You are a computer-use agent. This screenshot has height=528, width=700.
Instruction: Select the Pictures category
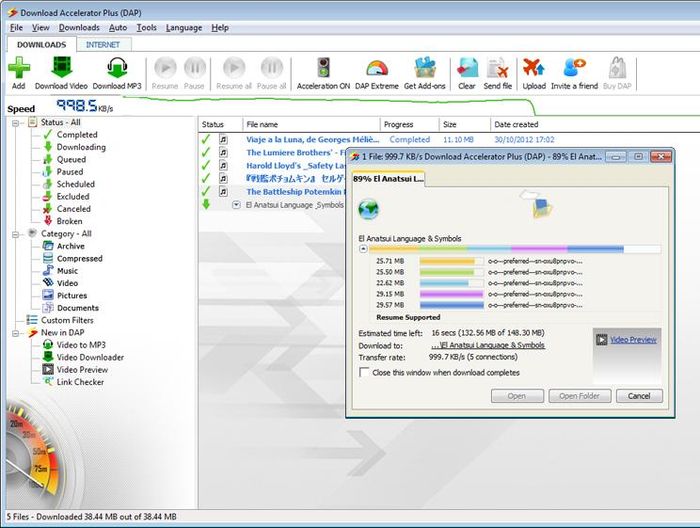pos(71,296)
